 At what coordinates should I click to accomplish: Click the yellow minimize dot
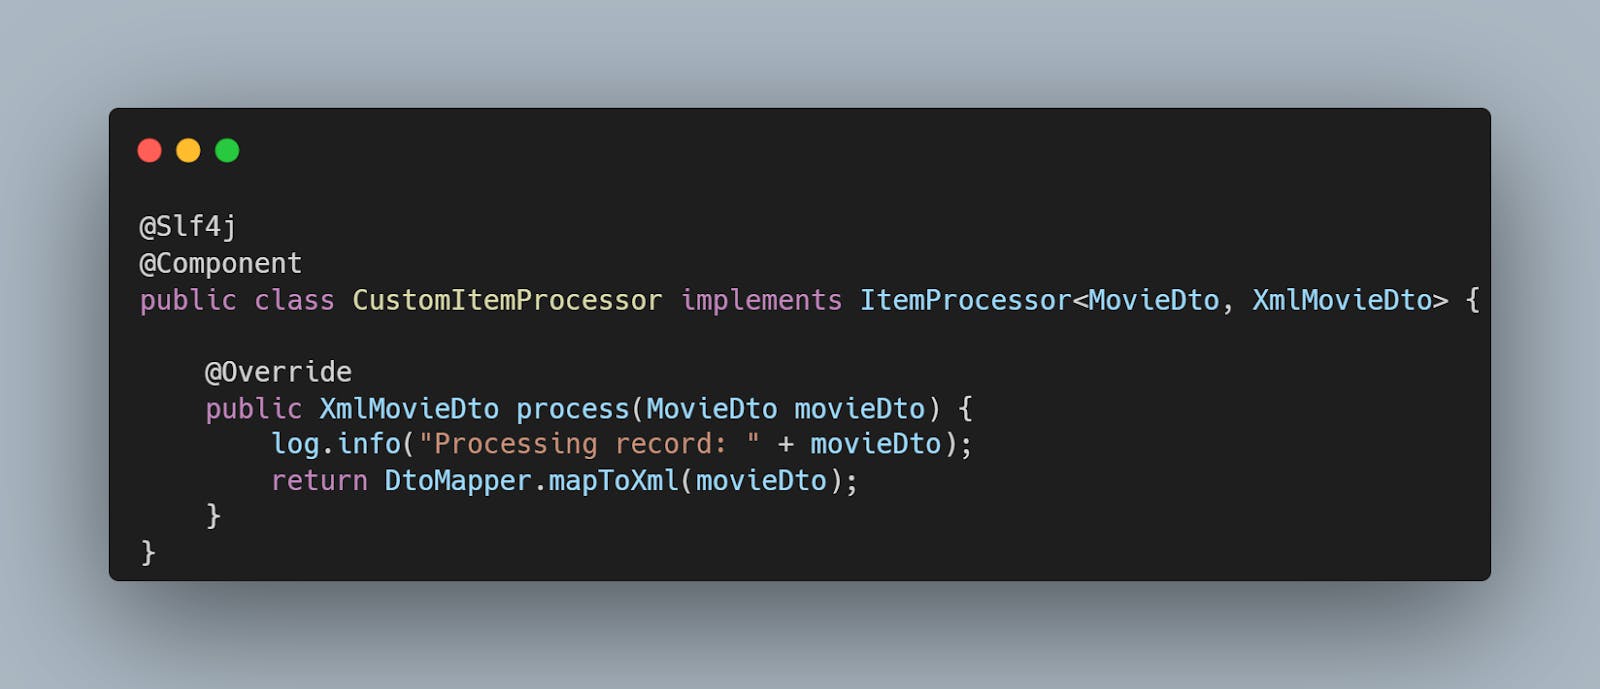click(x=188, y=150)
